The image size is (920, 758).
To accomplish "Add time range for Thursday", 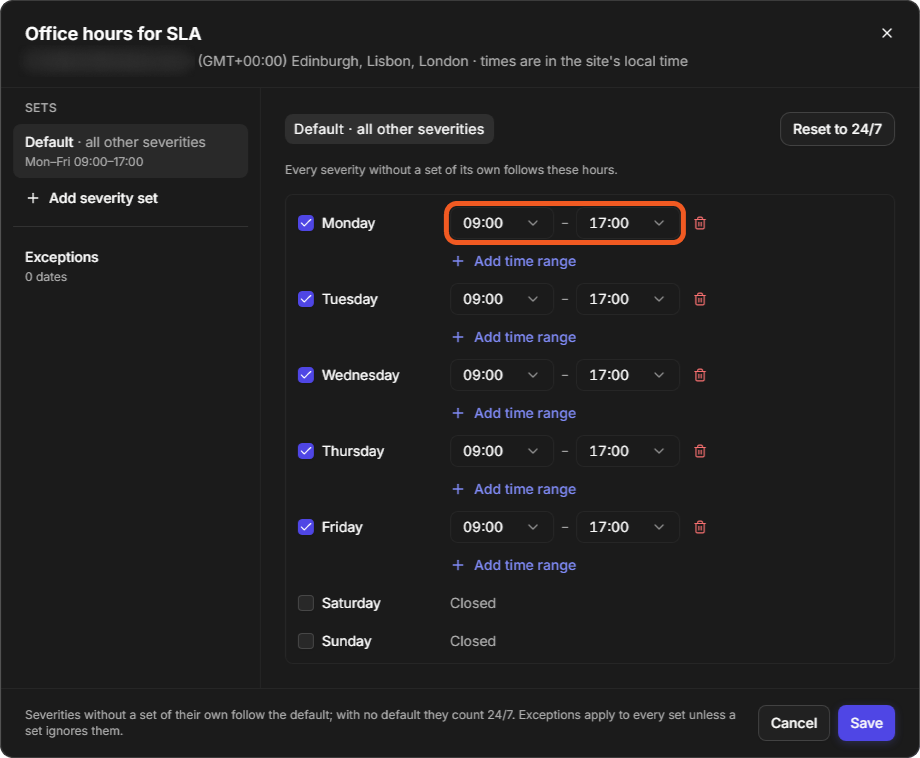I will click(x=514, y=489).
